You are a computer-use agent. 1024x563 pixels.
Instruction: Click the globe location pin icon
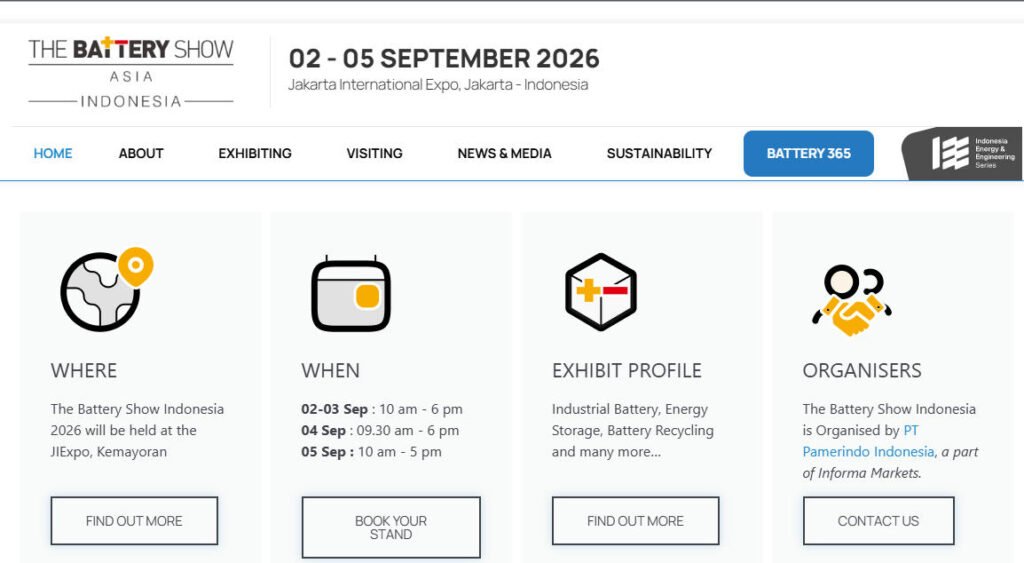[106, 290]
